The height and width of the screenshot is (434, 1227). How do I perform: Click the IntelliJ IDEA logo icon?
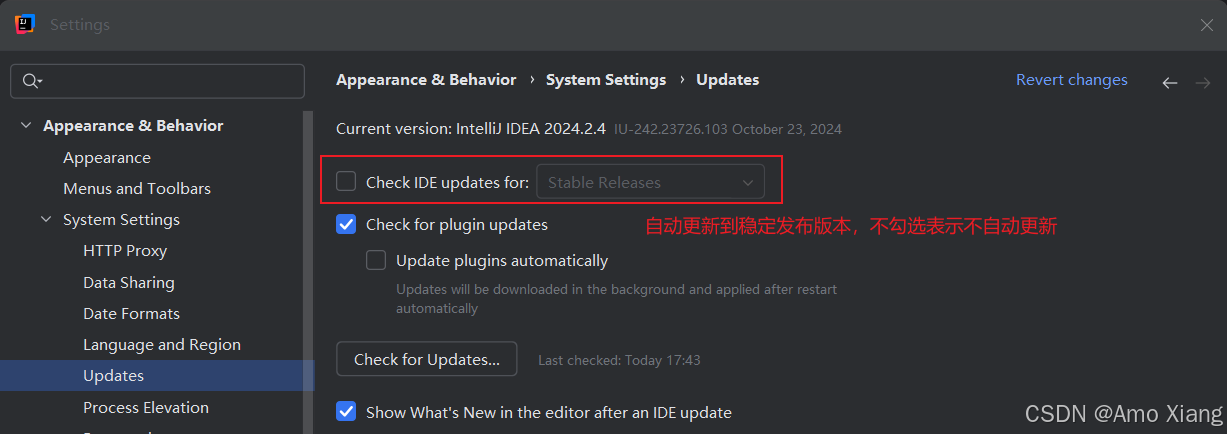(x=25, y=24)
